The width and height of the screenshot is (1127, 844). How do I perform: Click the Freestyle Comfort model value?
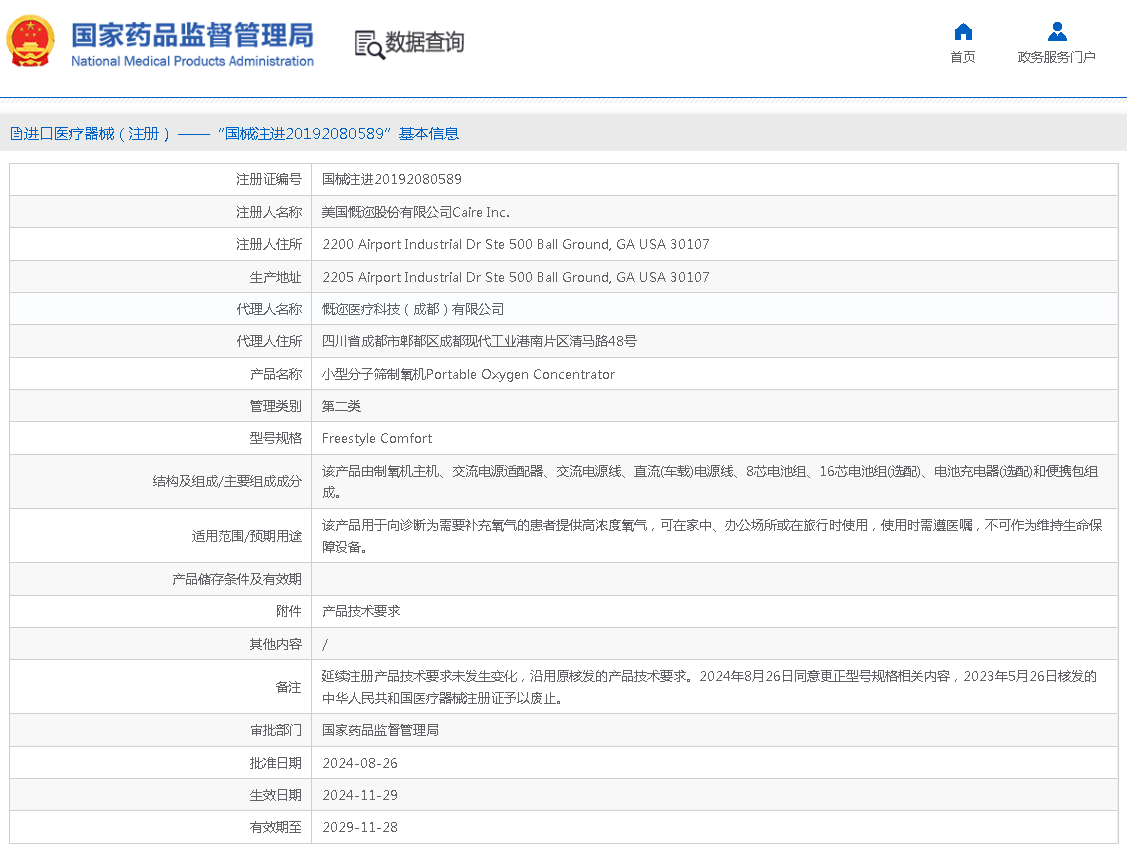(x=377, y=438)
